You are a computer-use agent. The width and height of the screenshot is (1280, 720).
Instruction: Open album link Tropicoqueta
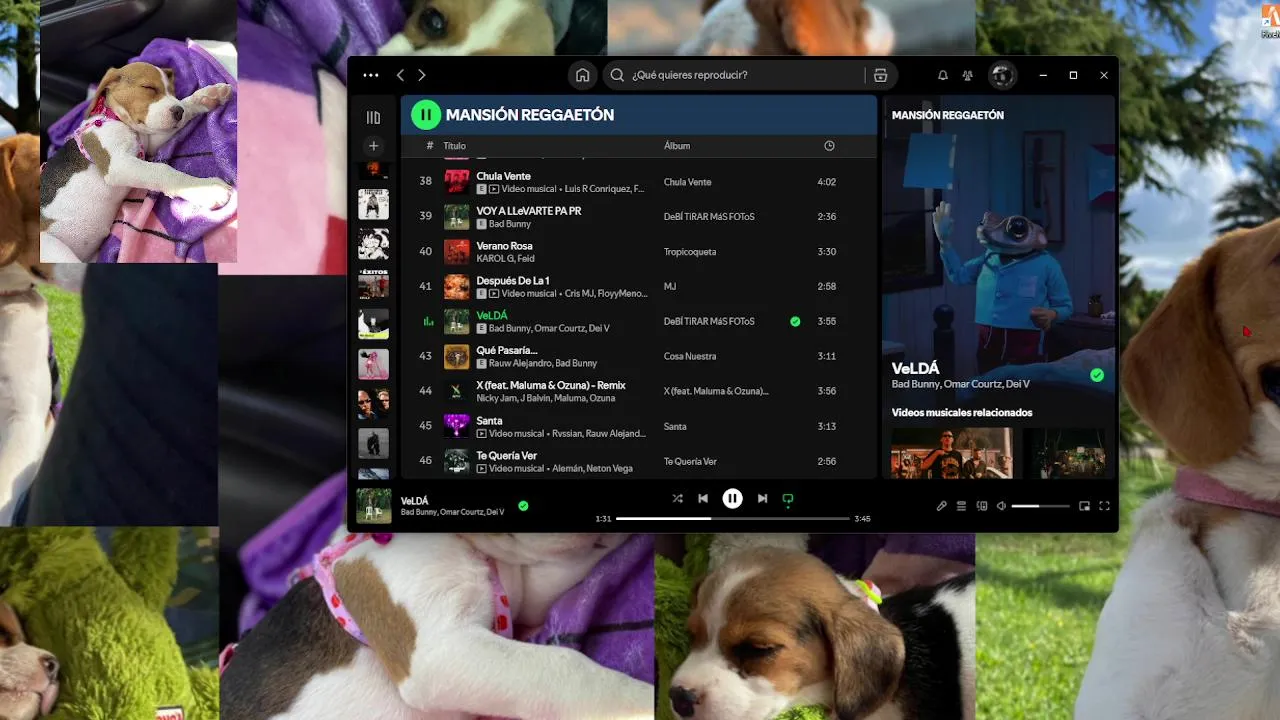coord(690,252)
